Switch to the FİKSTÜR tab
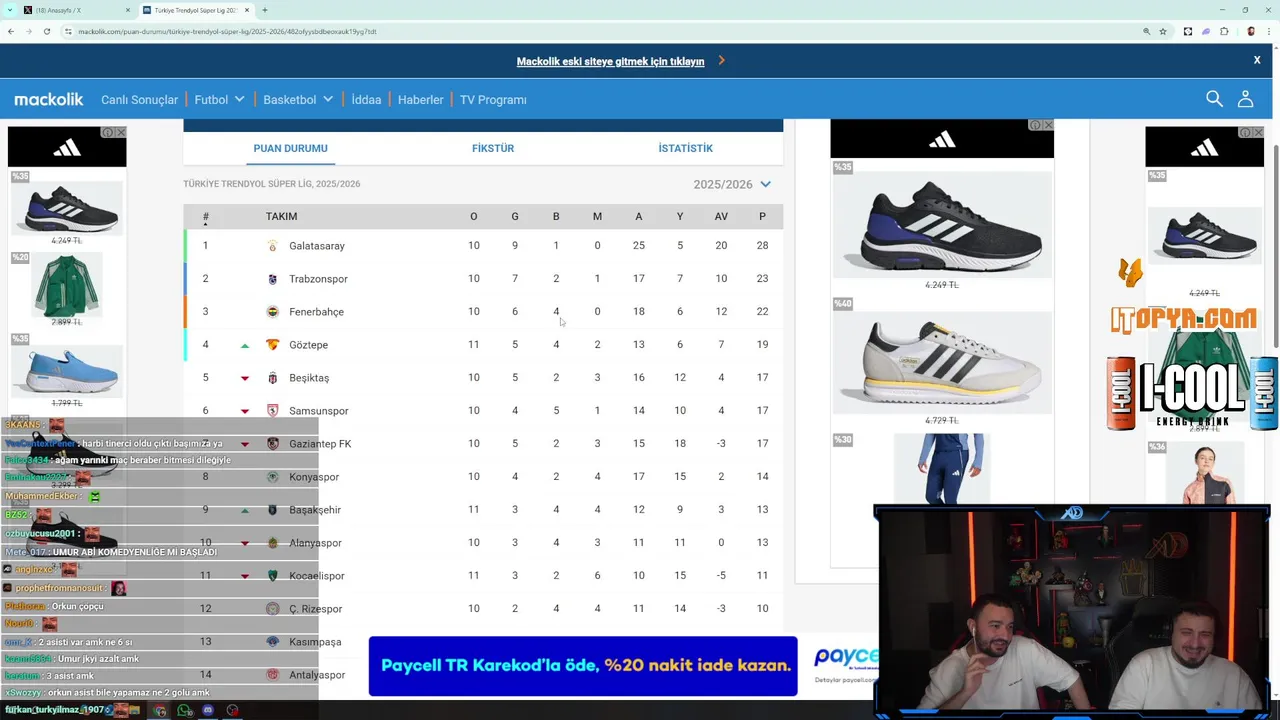Image resolution: width=1280 pixels, height=720 pixels. [493, 148]
